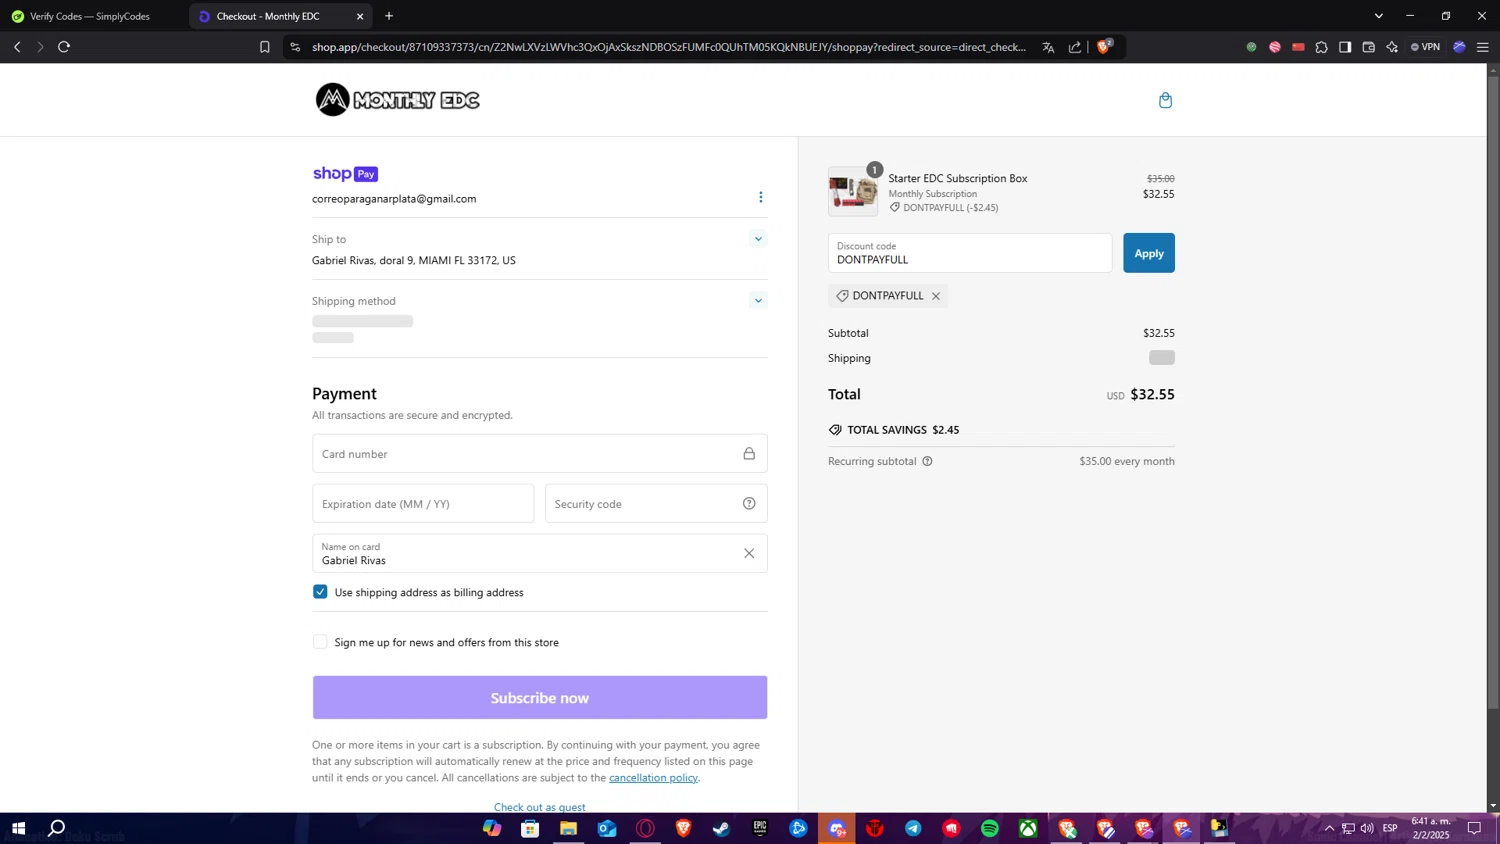The height and width of the screenshot is (844, 1500).
Task: Click Check out as guest link
Action: point(540,807)
